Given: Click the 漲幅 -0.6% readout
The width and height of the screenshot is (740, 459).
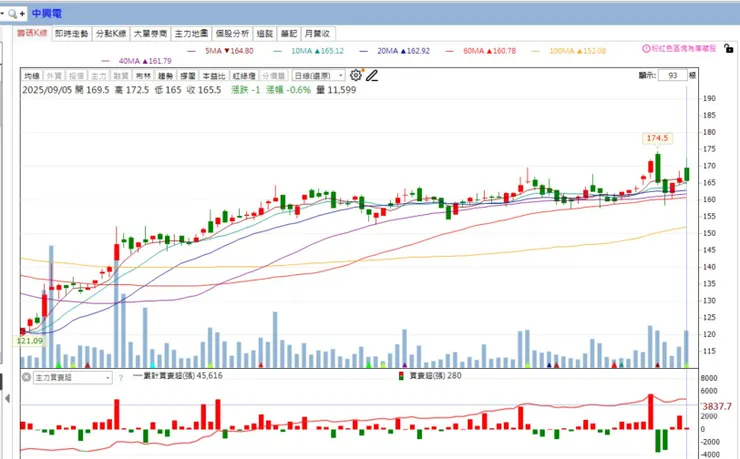Looking at the screenshot, I should point(288,90).
